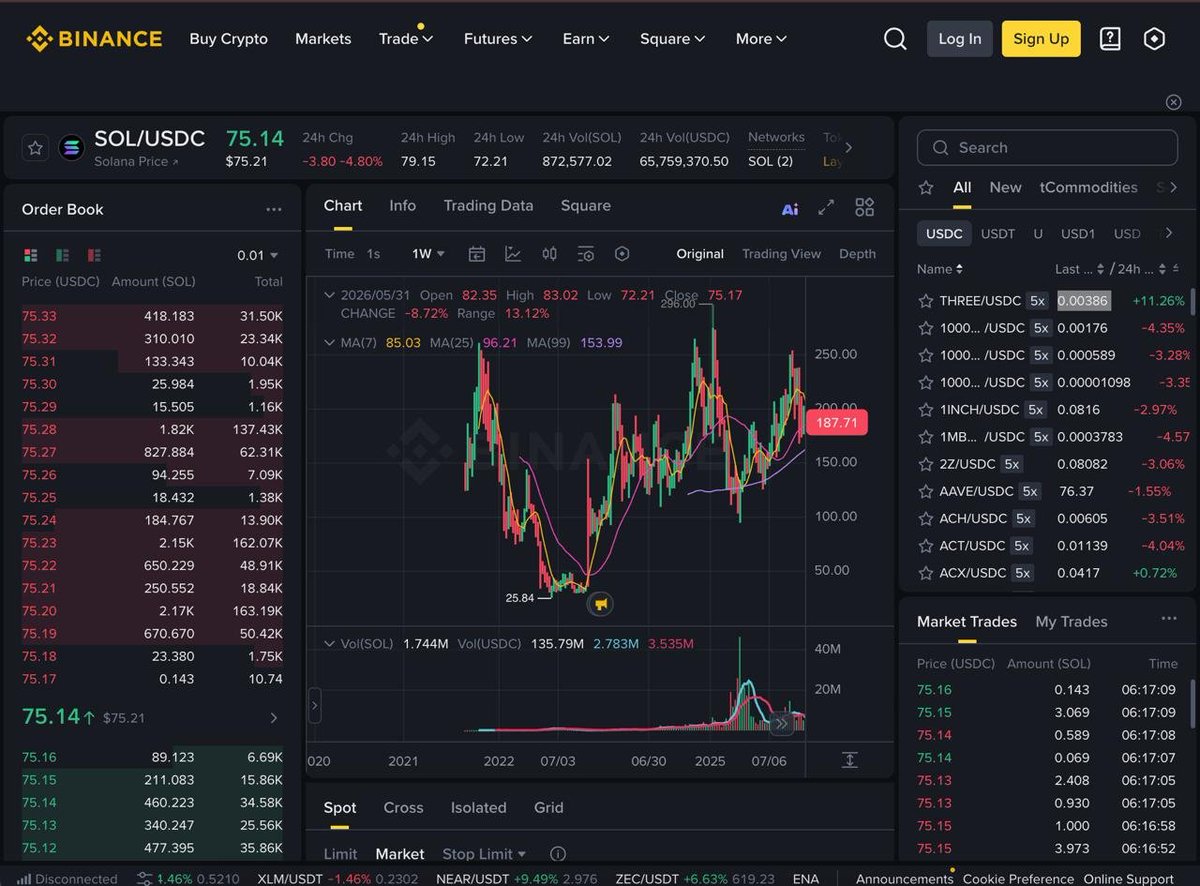
Task: Collapse the Vol(SOL) indicator chevron
Action: point(329,644)
